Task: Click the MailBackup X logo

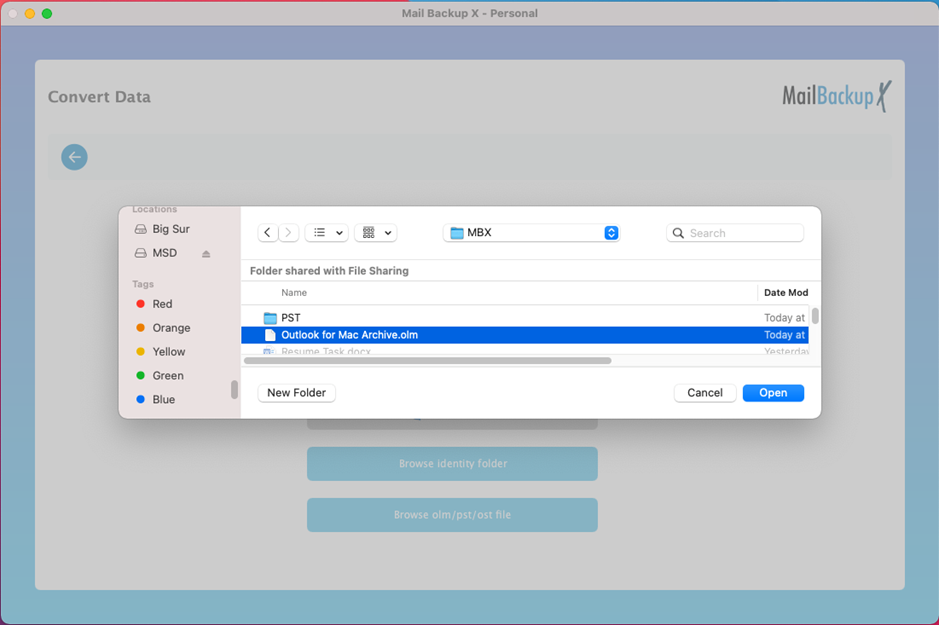Action: point(837,96)
